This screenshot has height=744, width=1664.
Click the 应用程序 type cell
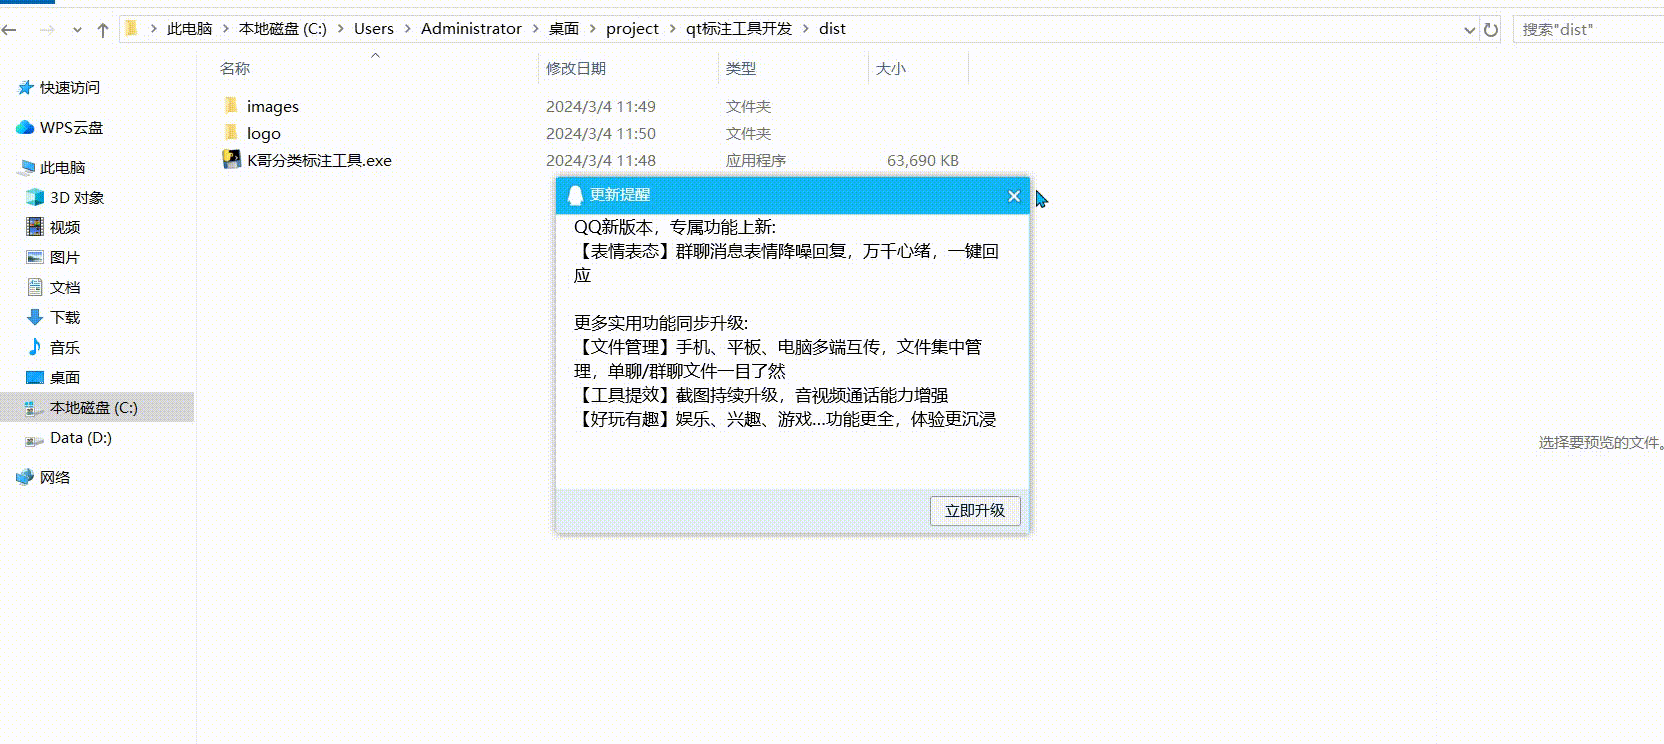[755, 160]
